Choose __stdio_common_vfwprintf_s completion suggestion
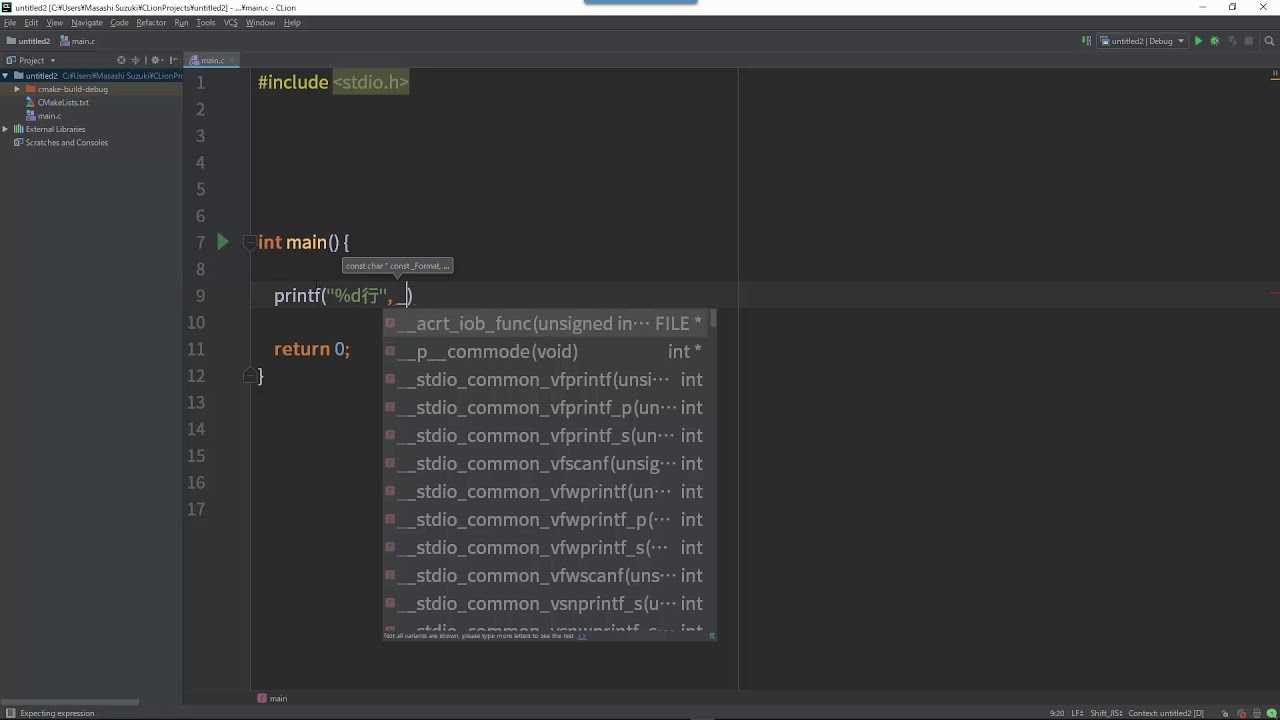 click(x=546, y=547)
